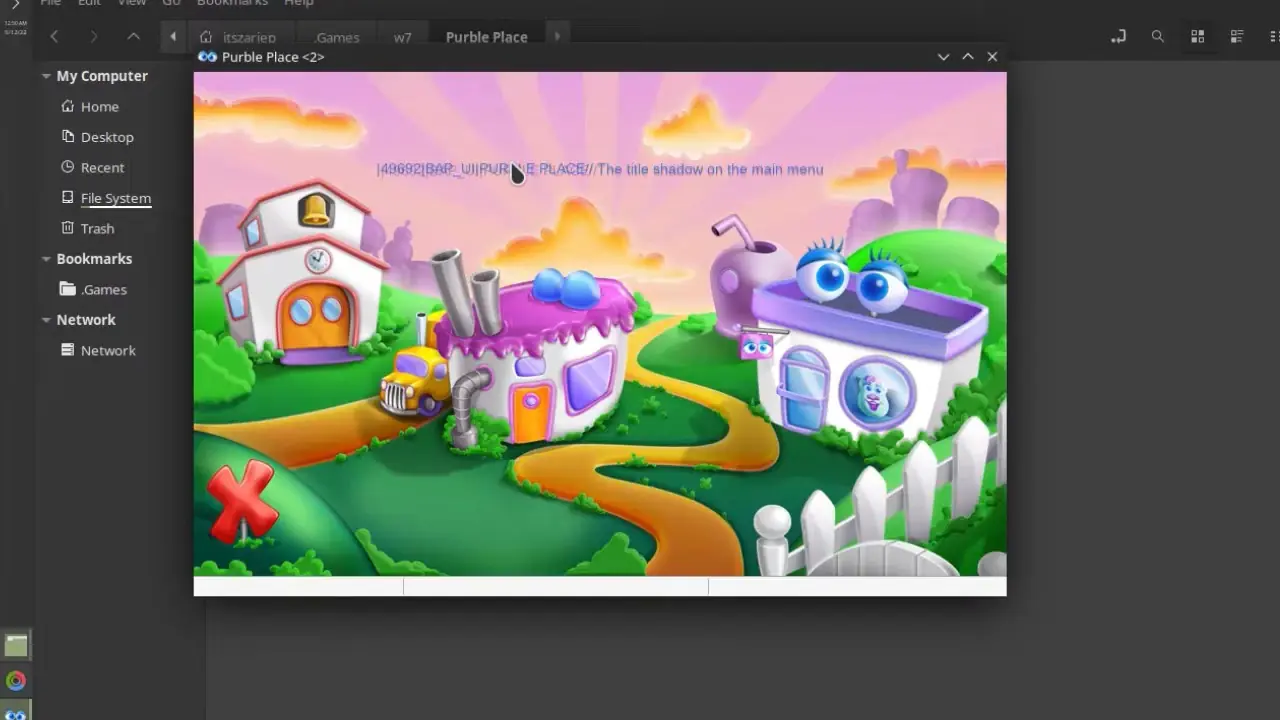Open the Bookmarks menu
Screen dimensions: 1280x720
tap(232, 3)
